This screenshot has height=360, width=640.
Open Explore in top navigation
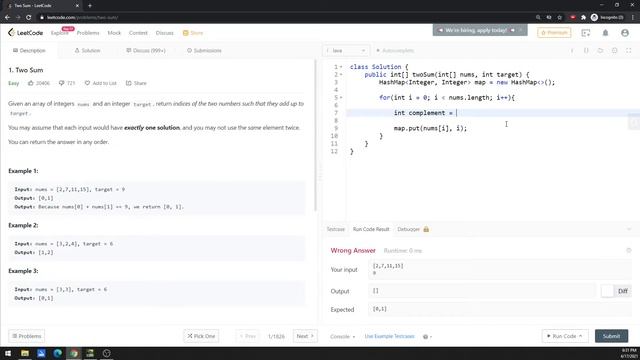pos(60,33)
